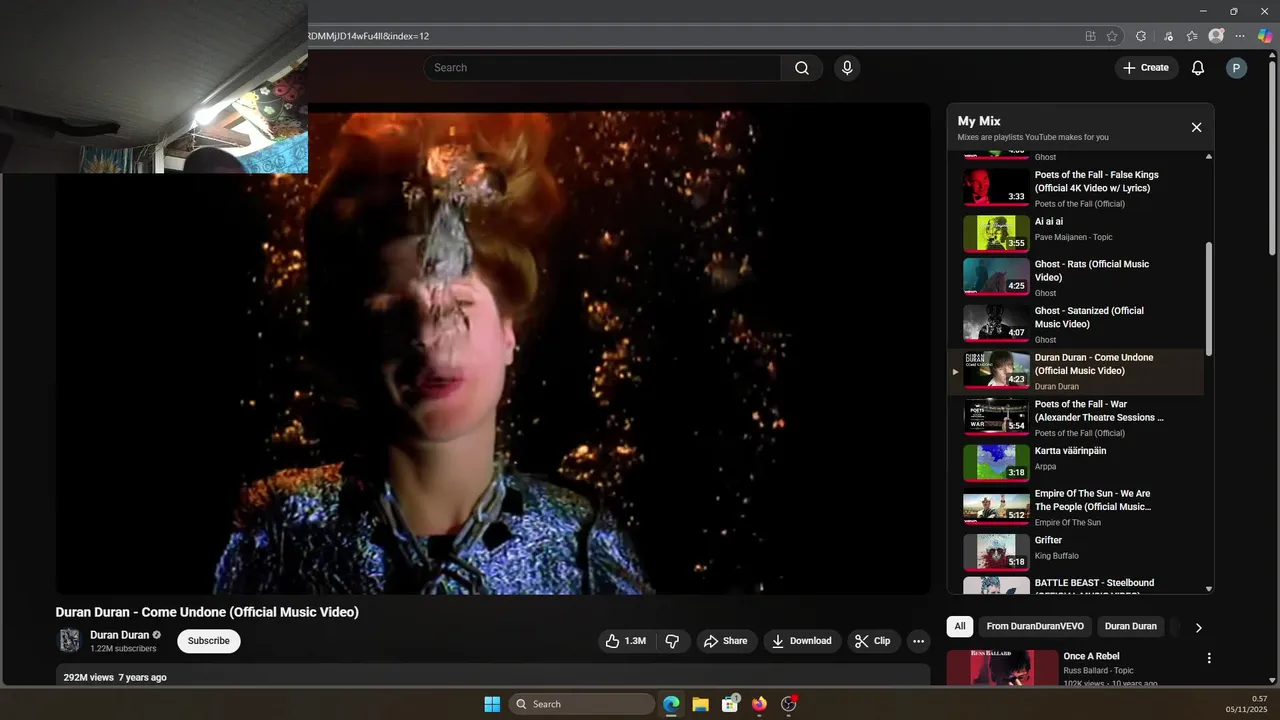Open options menu for Once A Rebel
Image resolution: width=1280 pixels, height=720 pixels.
tap(1209, 658)
